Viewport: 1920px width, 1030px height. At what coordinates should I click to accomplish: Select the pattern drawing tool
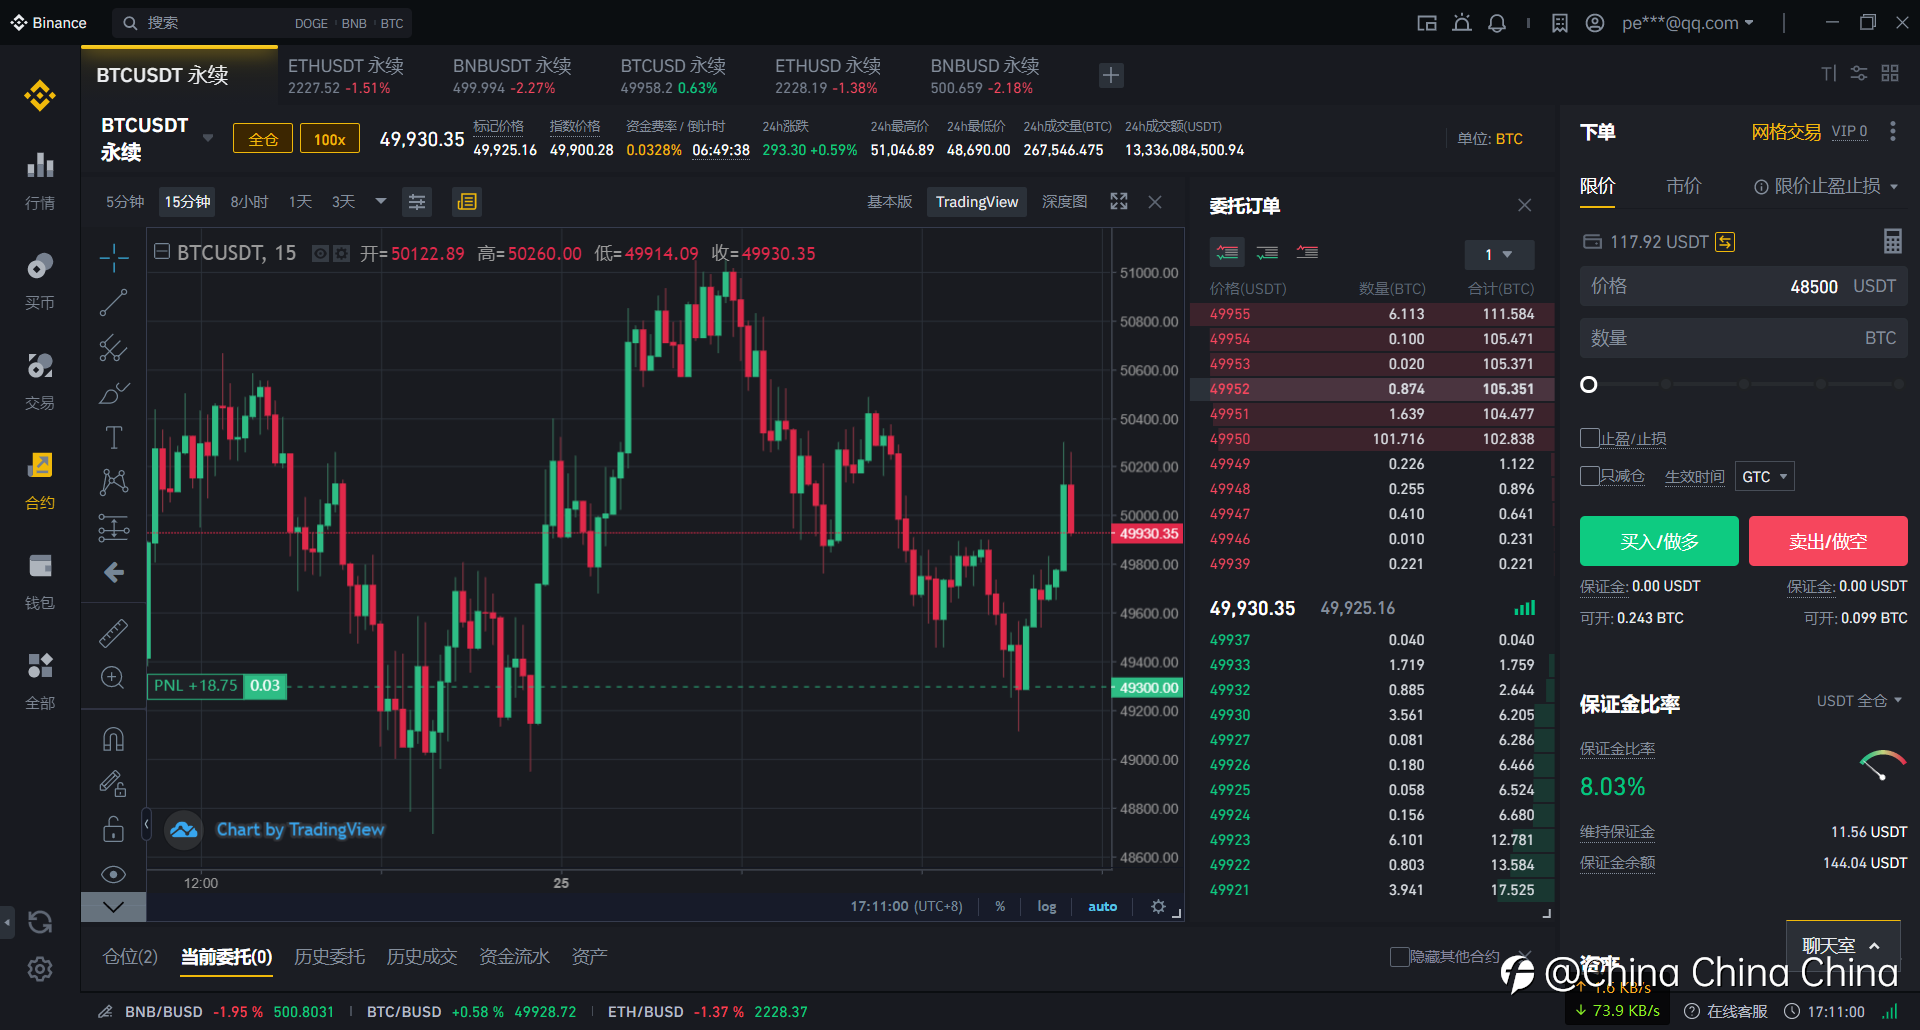[114, 482]
